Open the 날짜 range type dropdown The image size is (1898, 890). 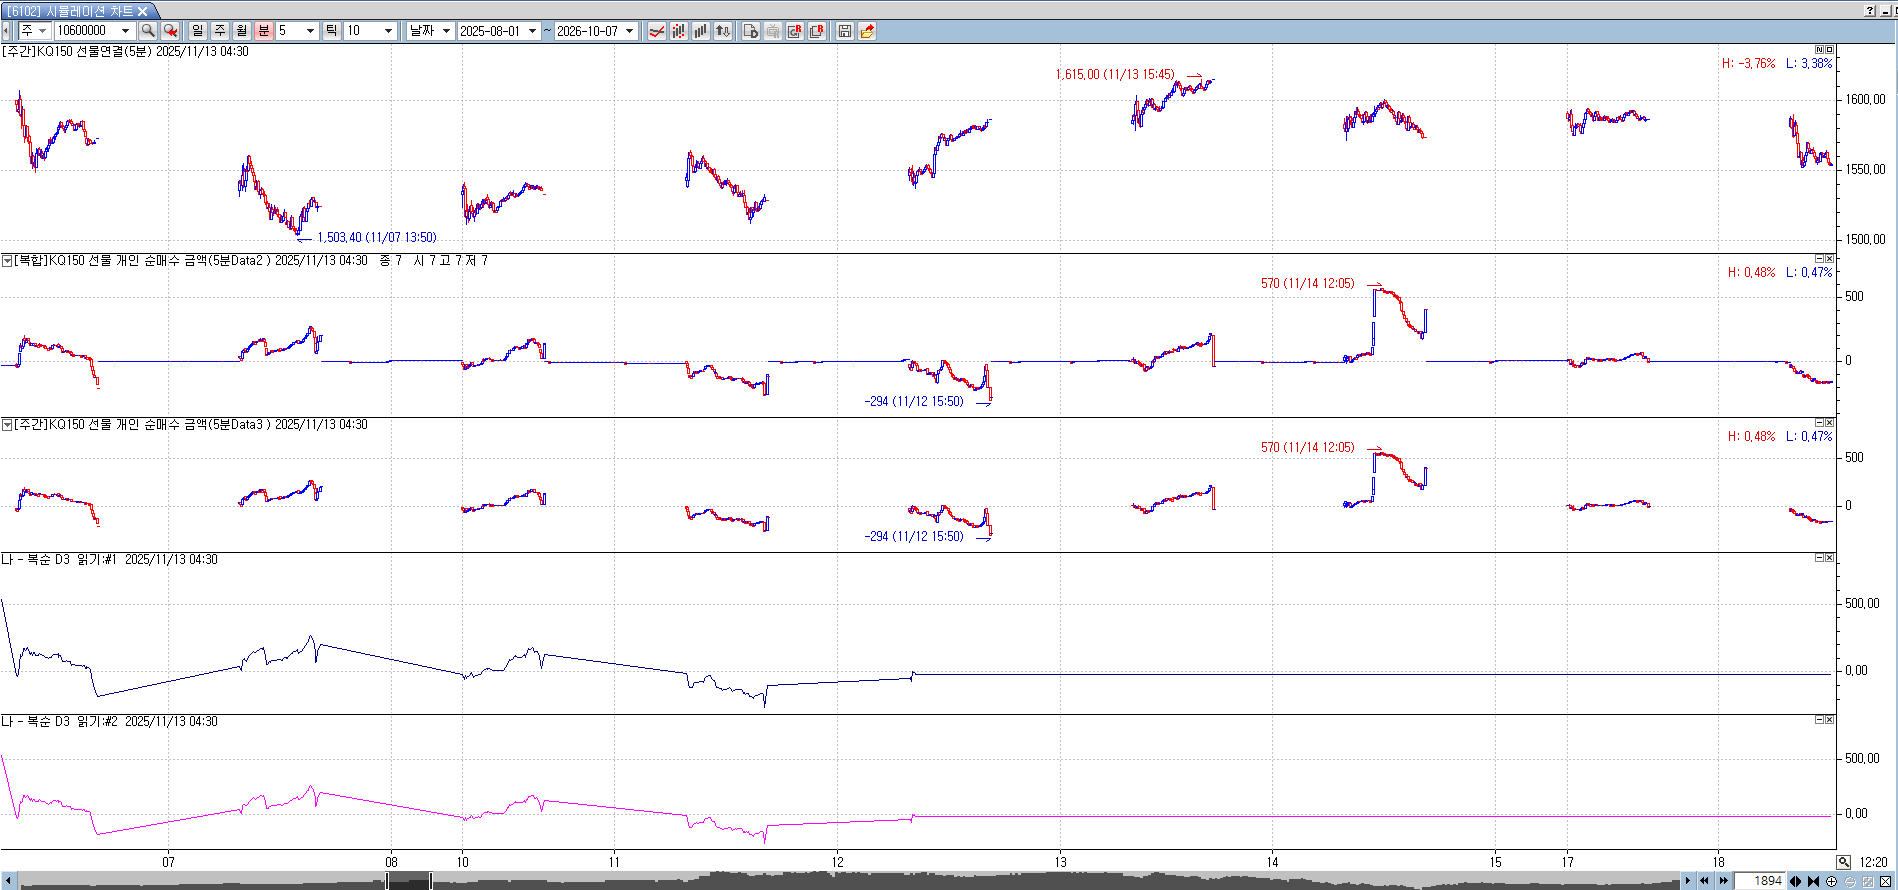pyautogui.click(x=446, y=31)
